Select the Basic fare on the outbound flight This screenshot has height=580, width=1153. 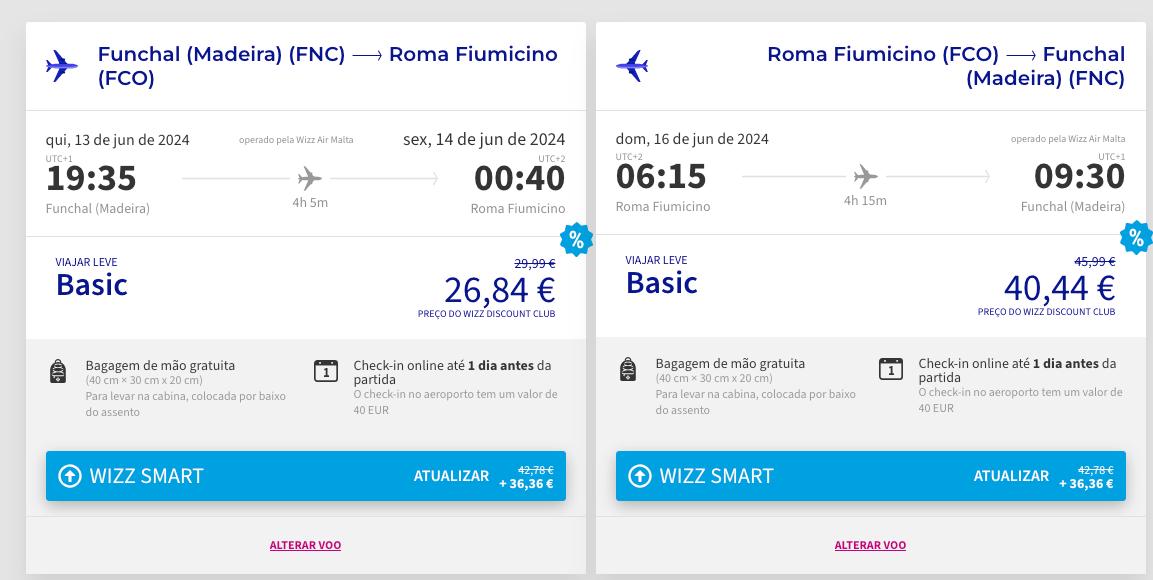pyautogui.click(x=92, y=284)
